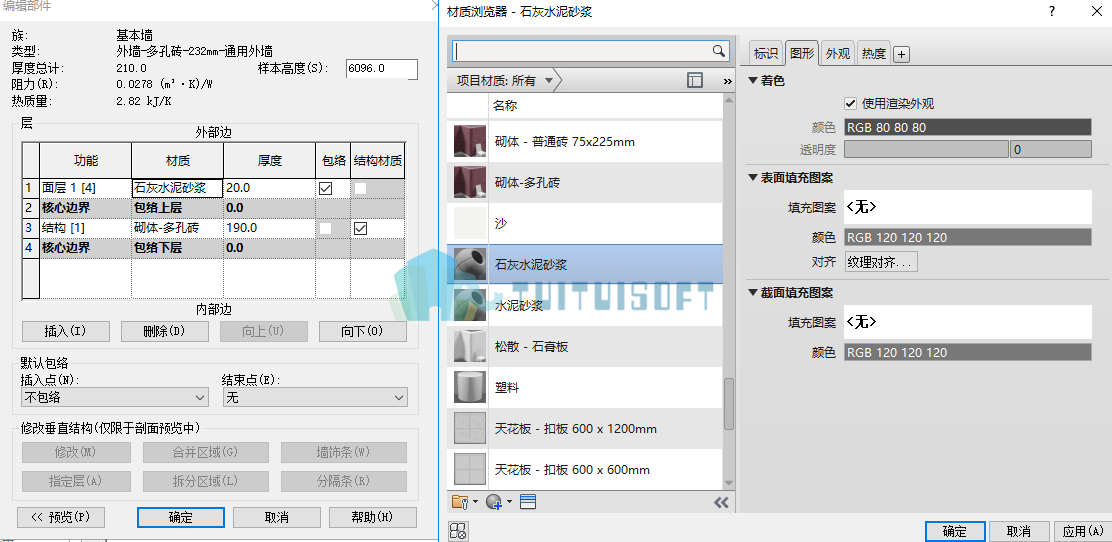Click the create new material icon
The width and height of the screenshot is (1112, 542).
[x=494, y=502]
